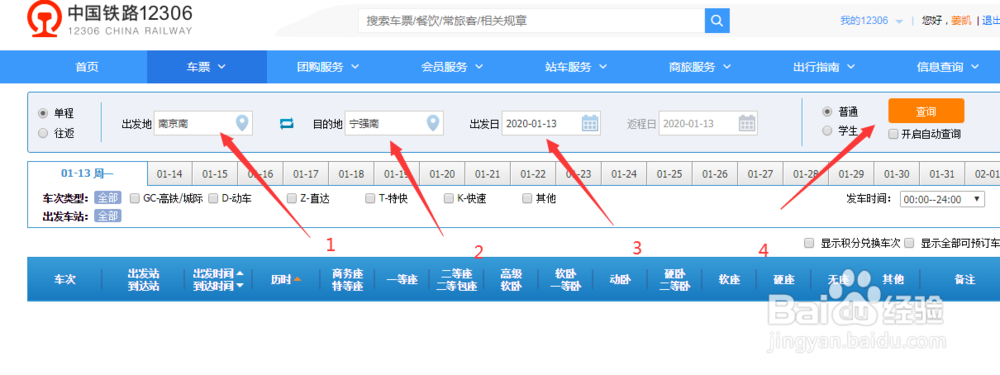Click the 姜凯 username link
This screenshot has height=375, width=1000.
click(960, 20)
